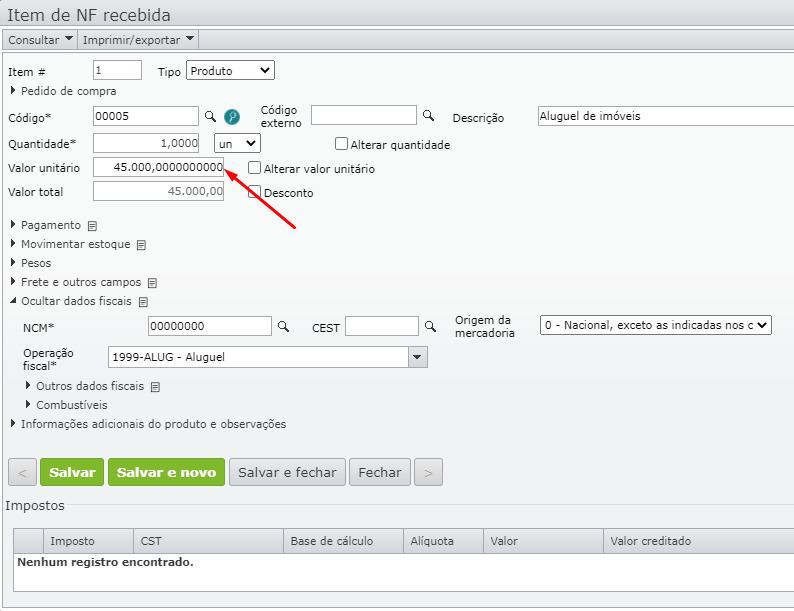Open the Consultar menu
The height and width of the screenshot is (611, 794).
click(40, 39)
